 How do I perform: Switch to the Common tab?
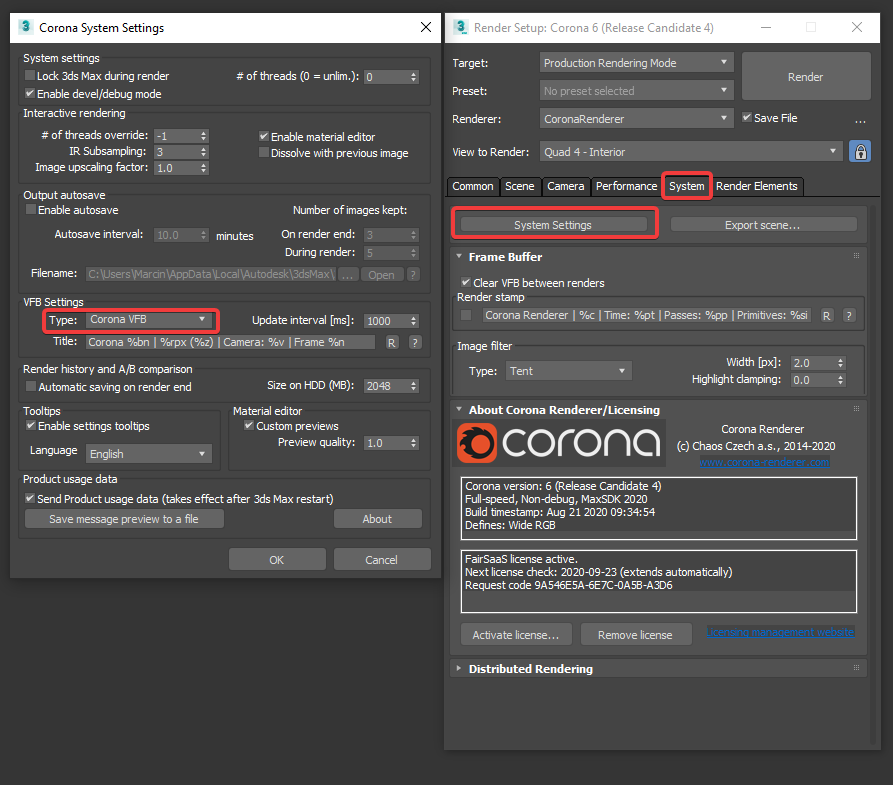(x=473, y=186)
